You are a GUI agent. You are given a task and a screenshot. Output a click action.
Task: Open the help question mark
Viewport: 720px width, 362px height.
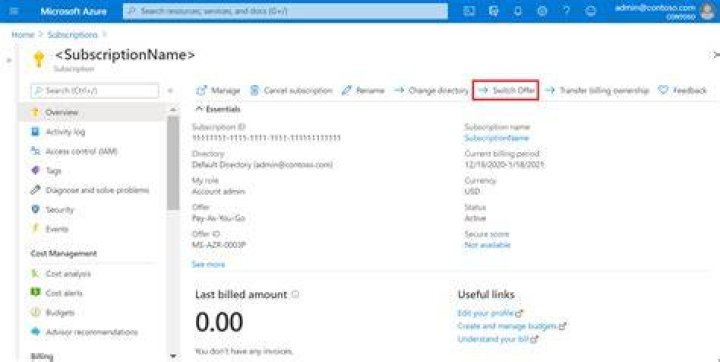pyautogui.click(x=567, y=11)
